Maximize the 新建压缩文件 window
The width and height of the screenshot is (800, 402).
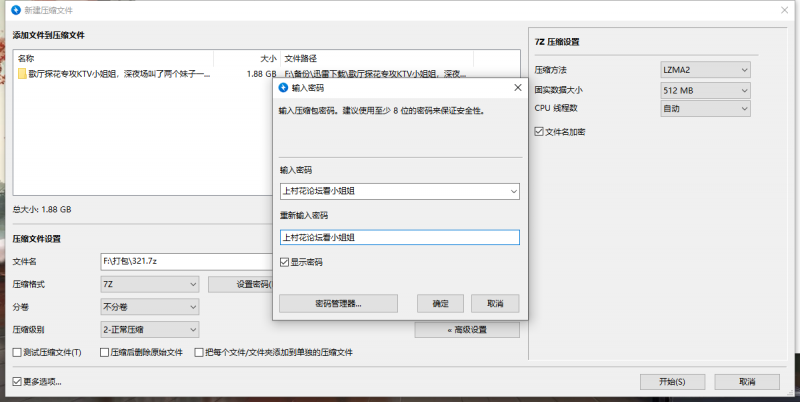tap(735, 9)
